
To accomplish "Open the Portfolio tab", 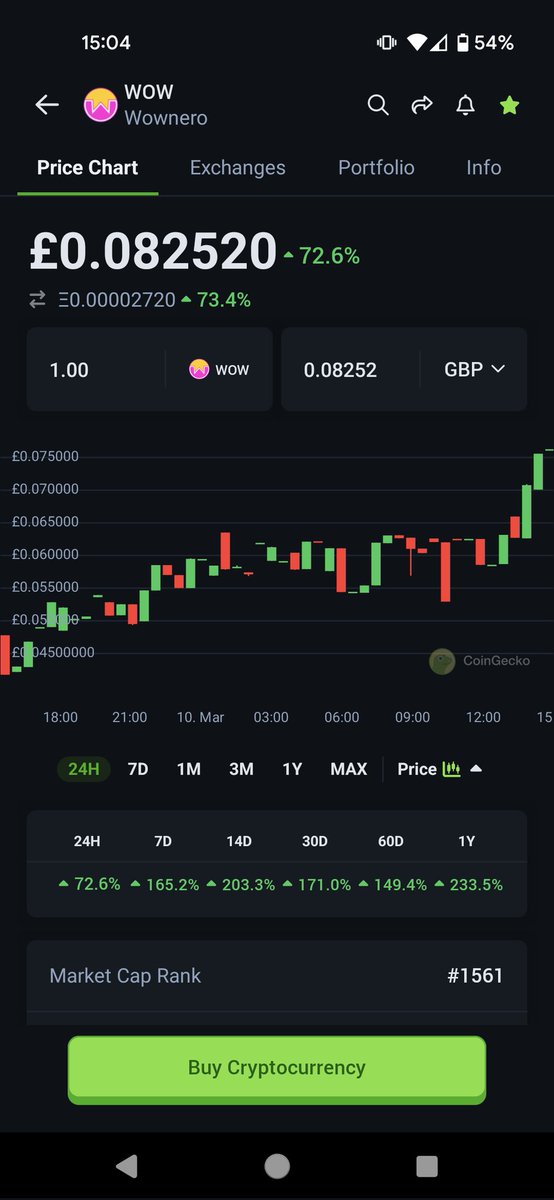I will click(x=376, y=168).
